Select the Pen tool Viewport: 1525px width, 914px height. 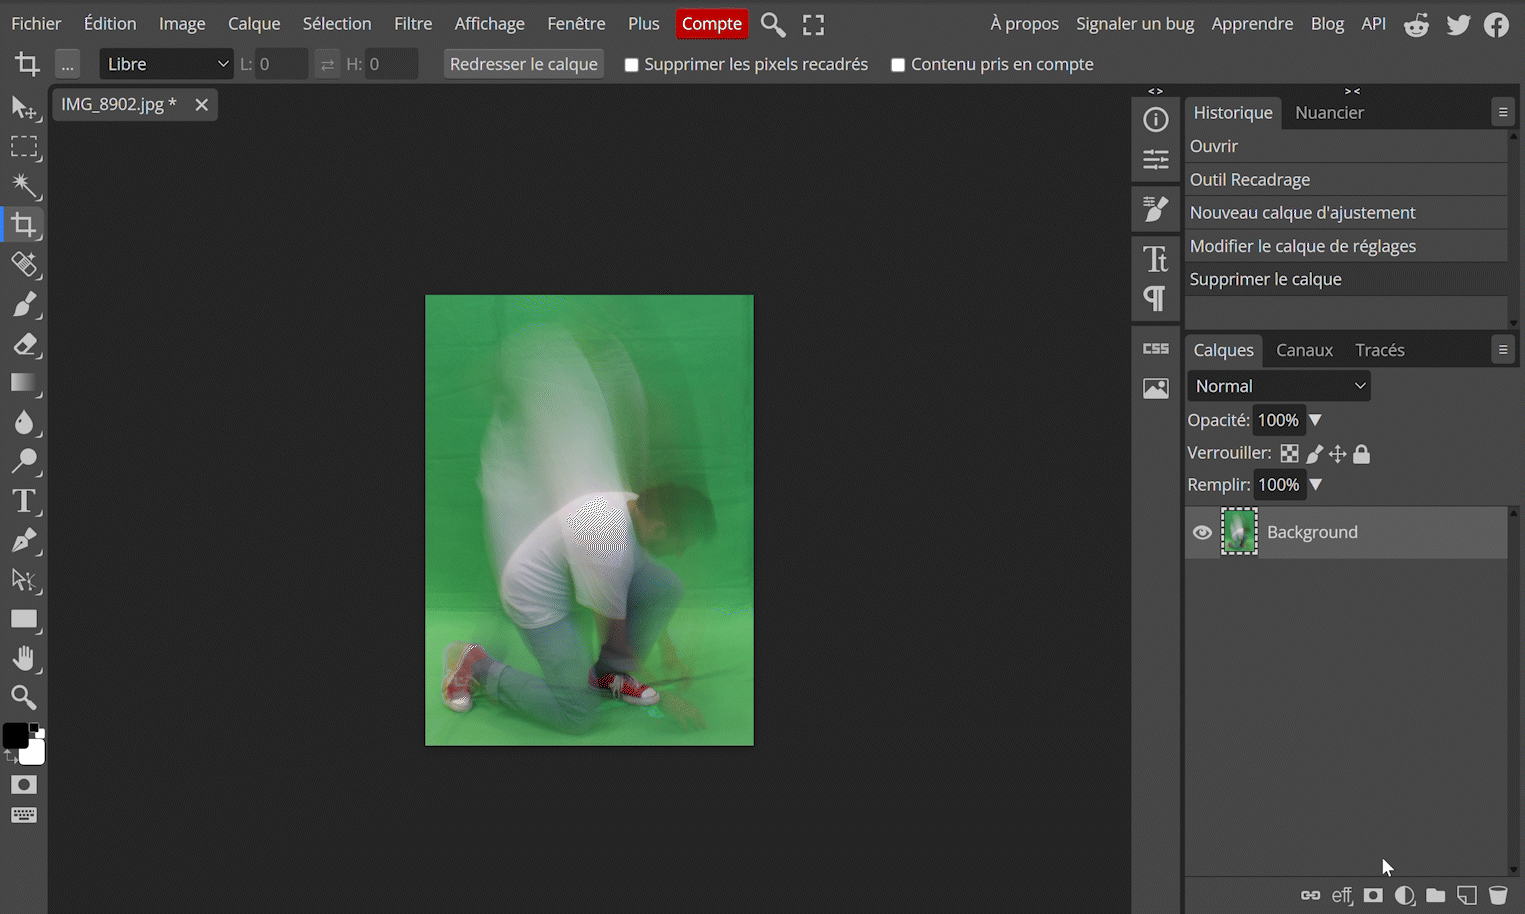click(x=24, y=540)
